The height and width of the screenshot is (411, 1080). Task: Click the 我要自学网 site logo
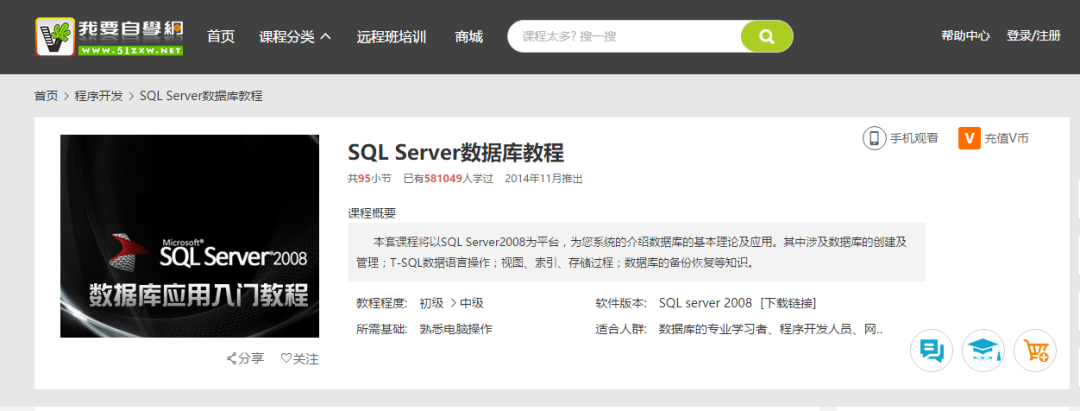pyautogui.click(x=110, y=36)
